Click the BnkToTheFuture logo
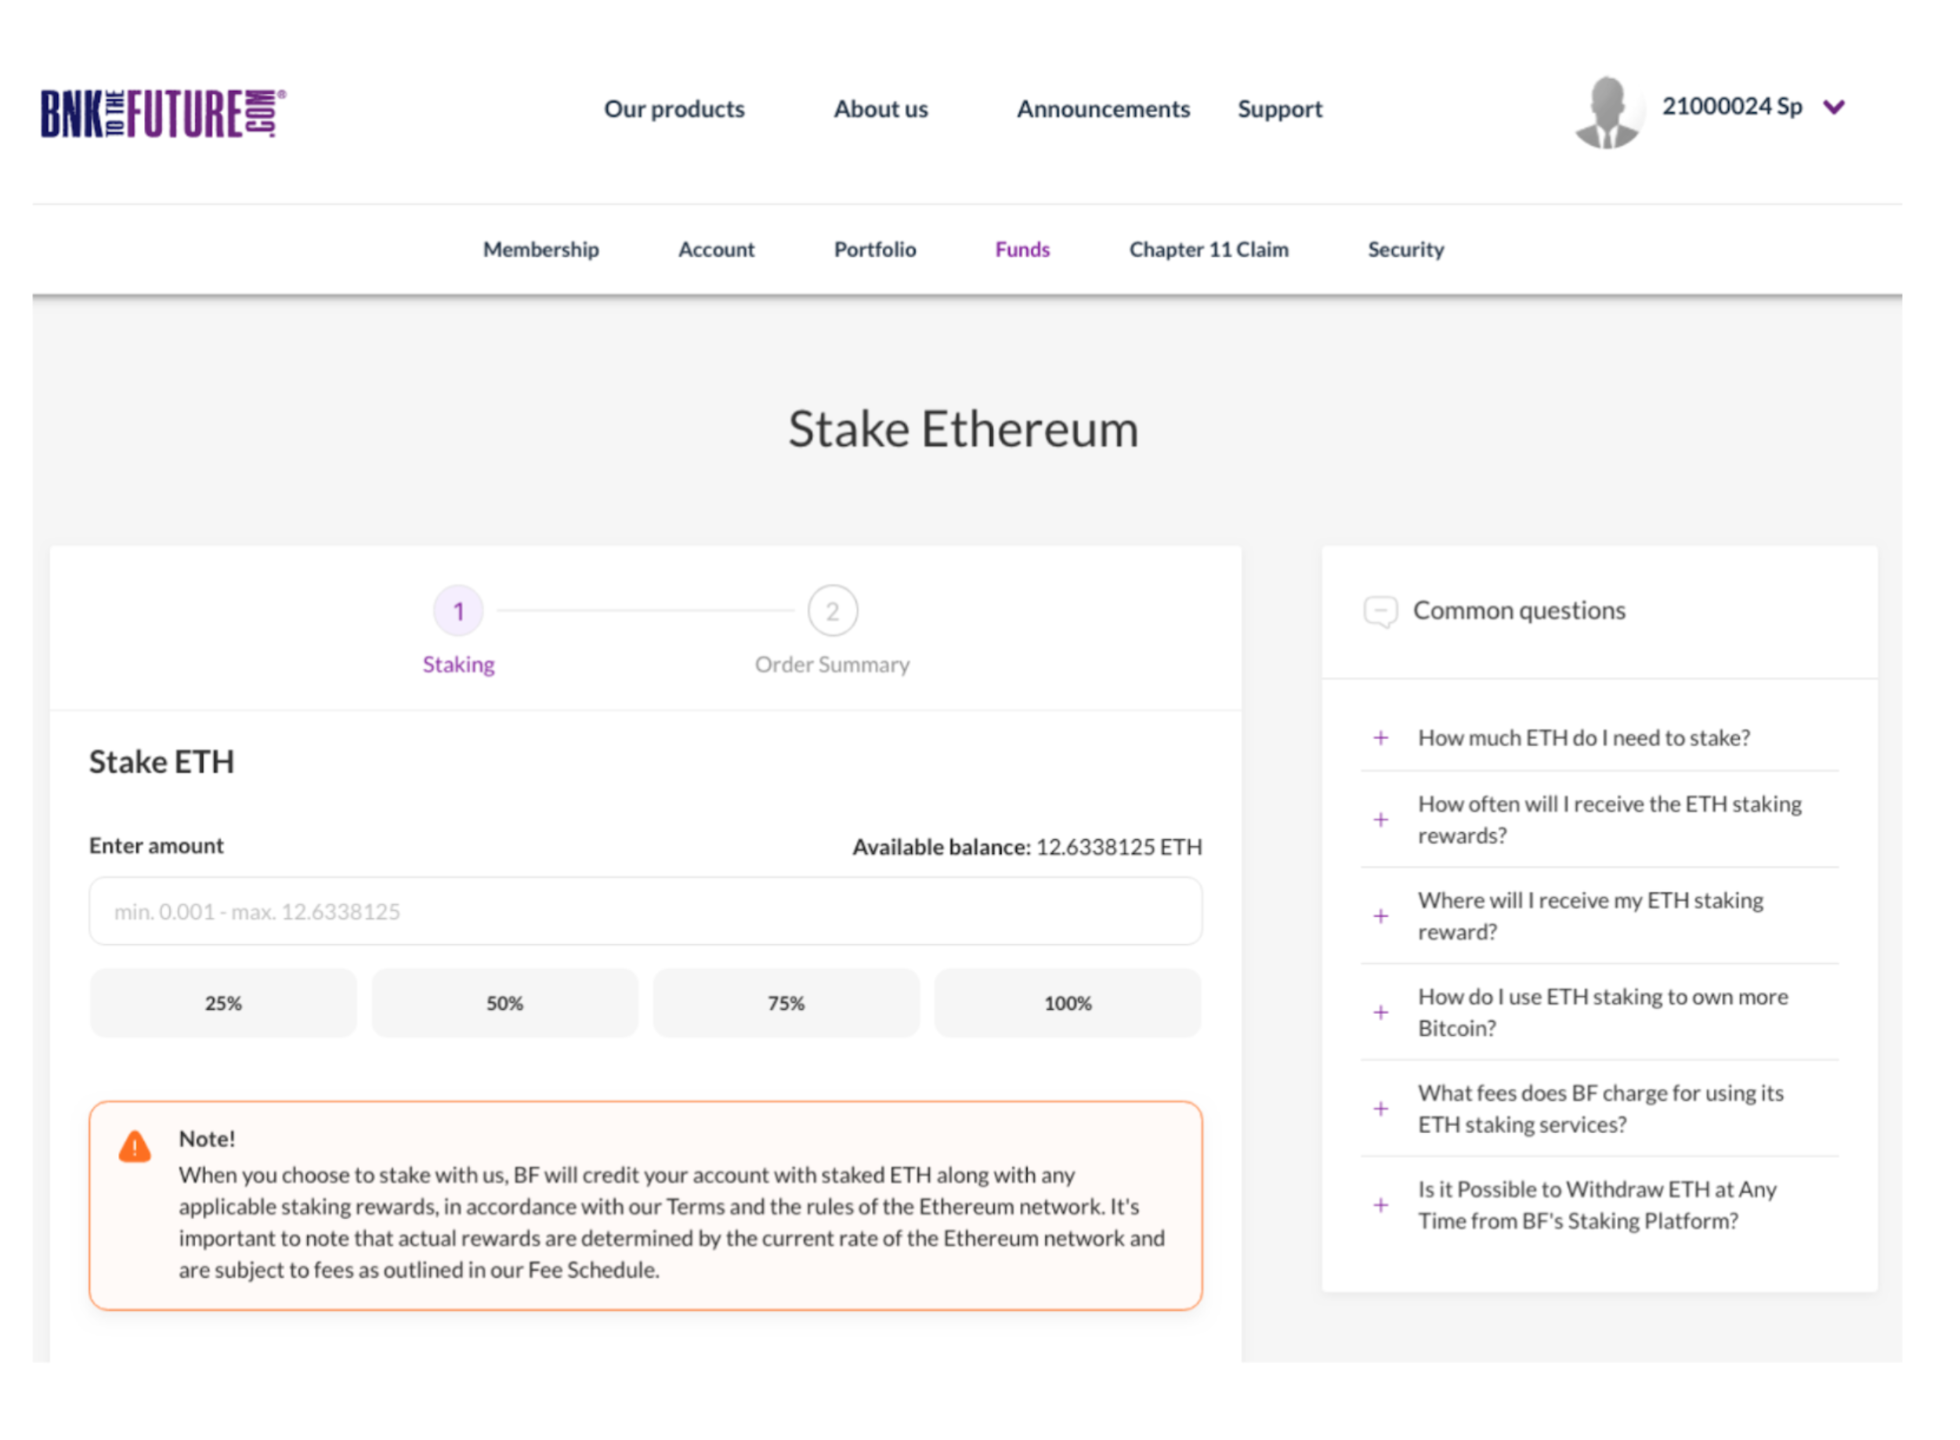 tap(163, 113)
